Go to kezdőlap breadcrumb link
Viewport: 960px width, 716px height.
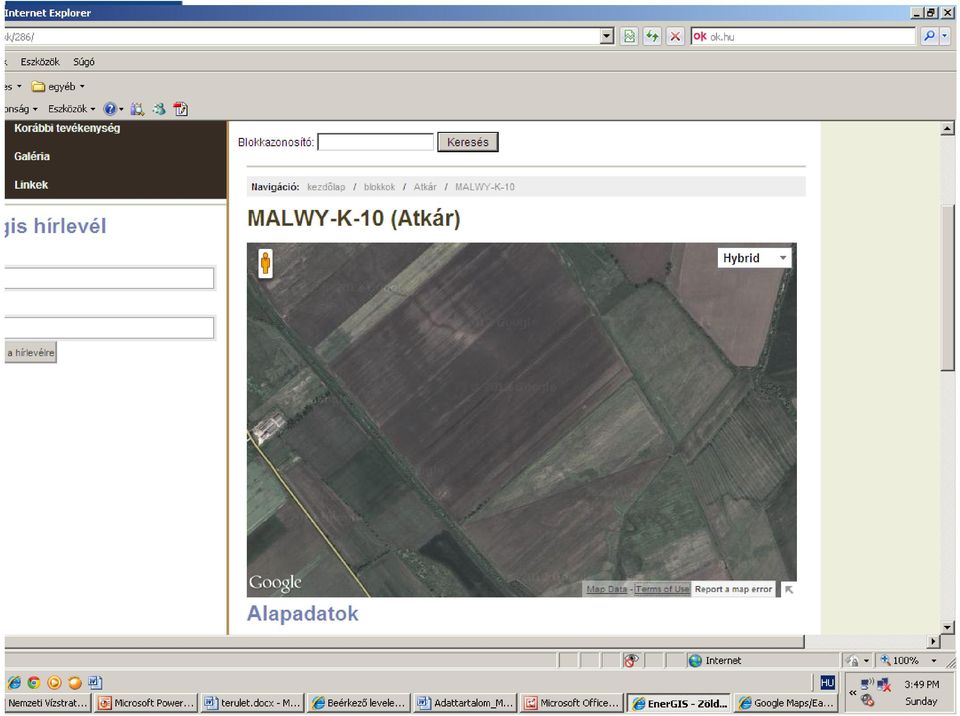[326, 187]
